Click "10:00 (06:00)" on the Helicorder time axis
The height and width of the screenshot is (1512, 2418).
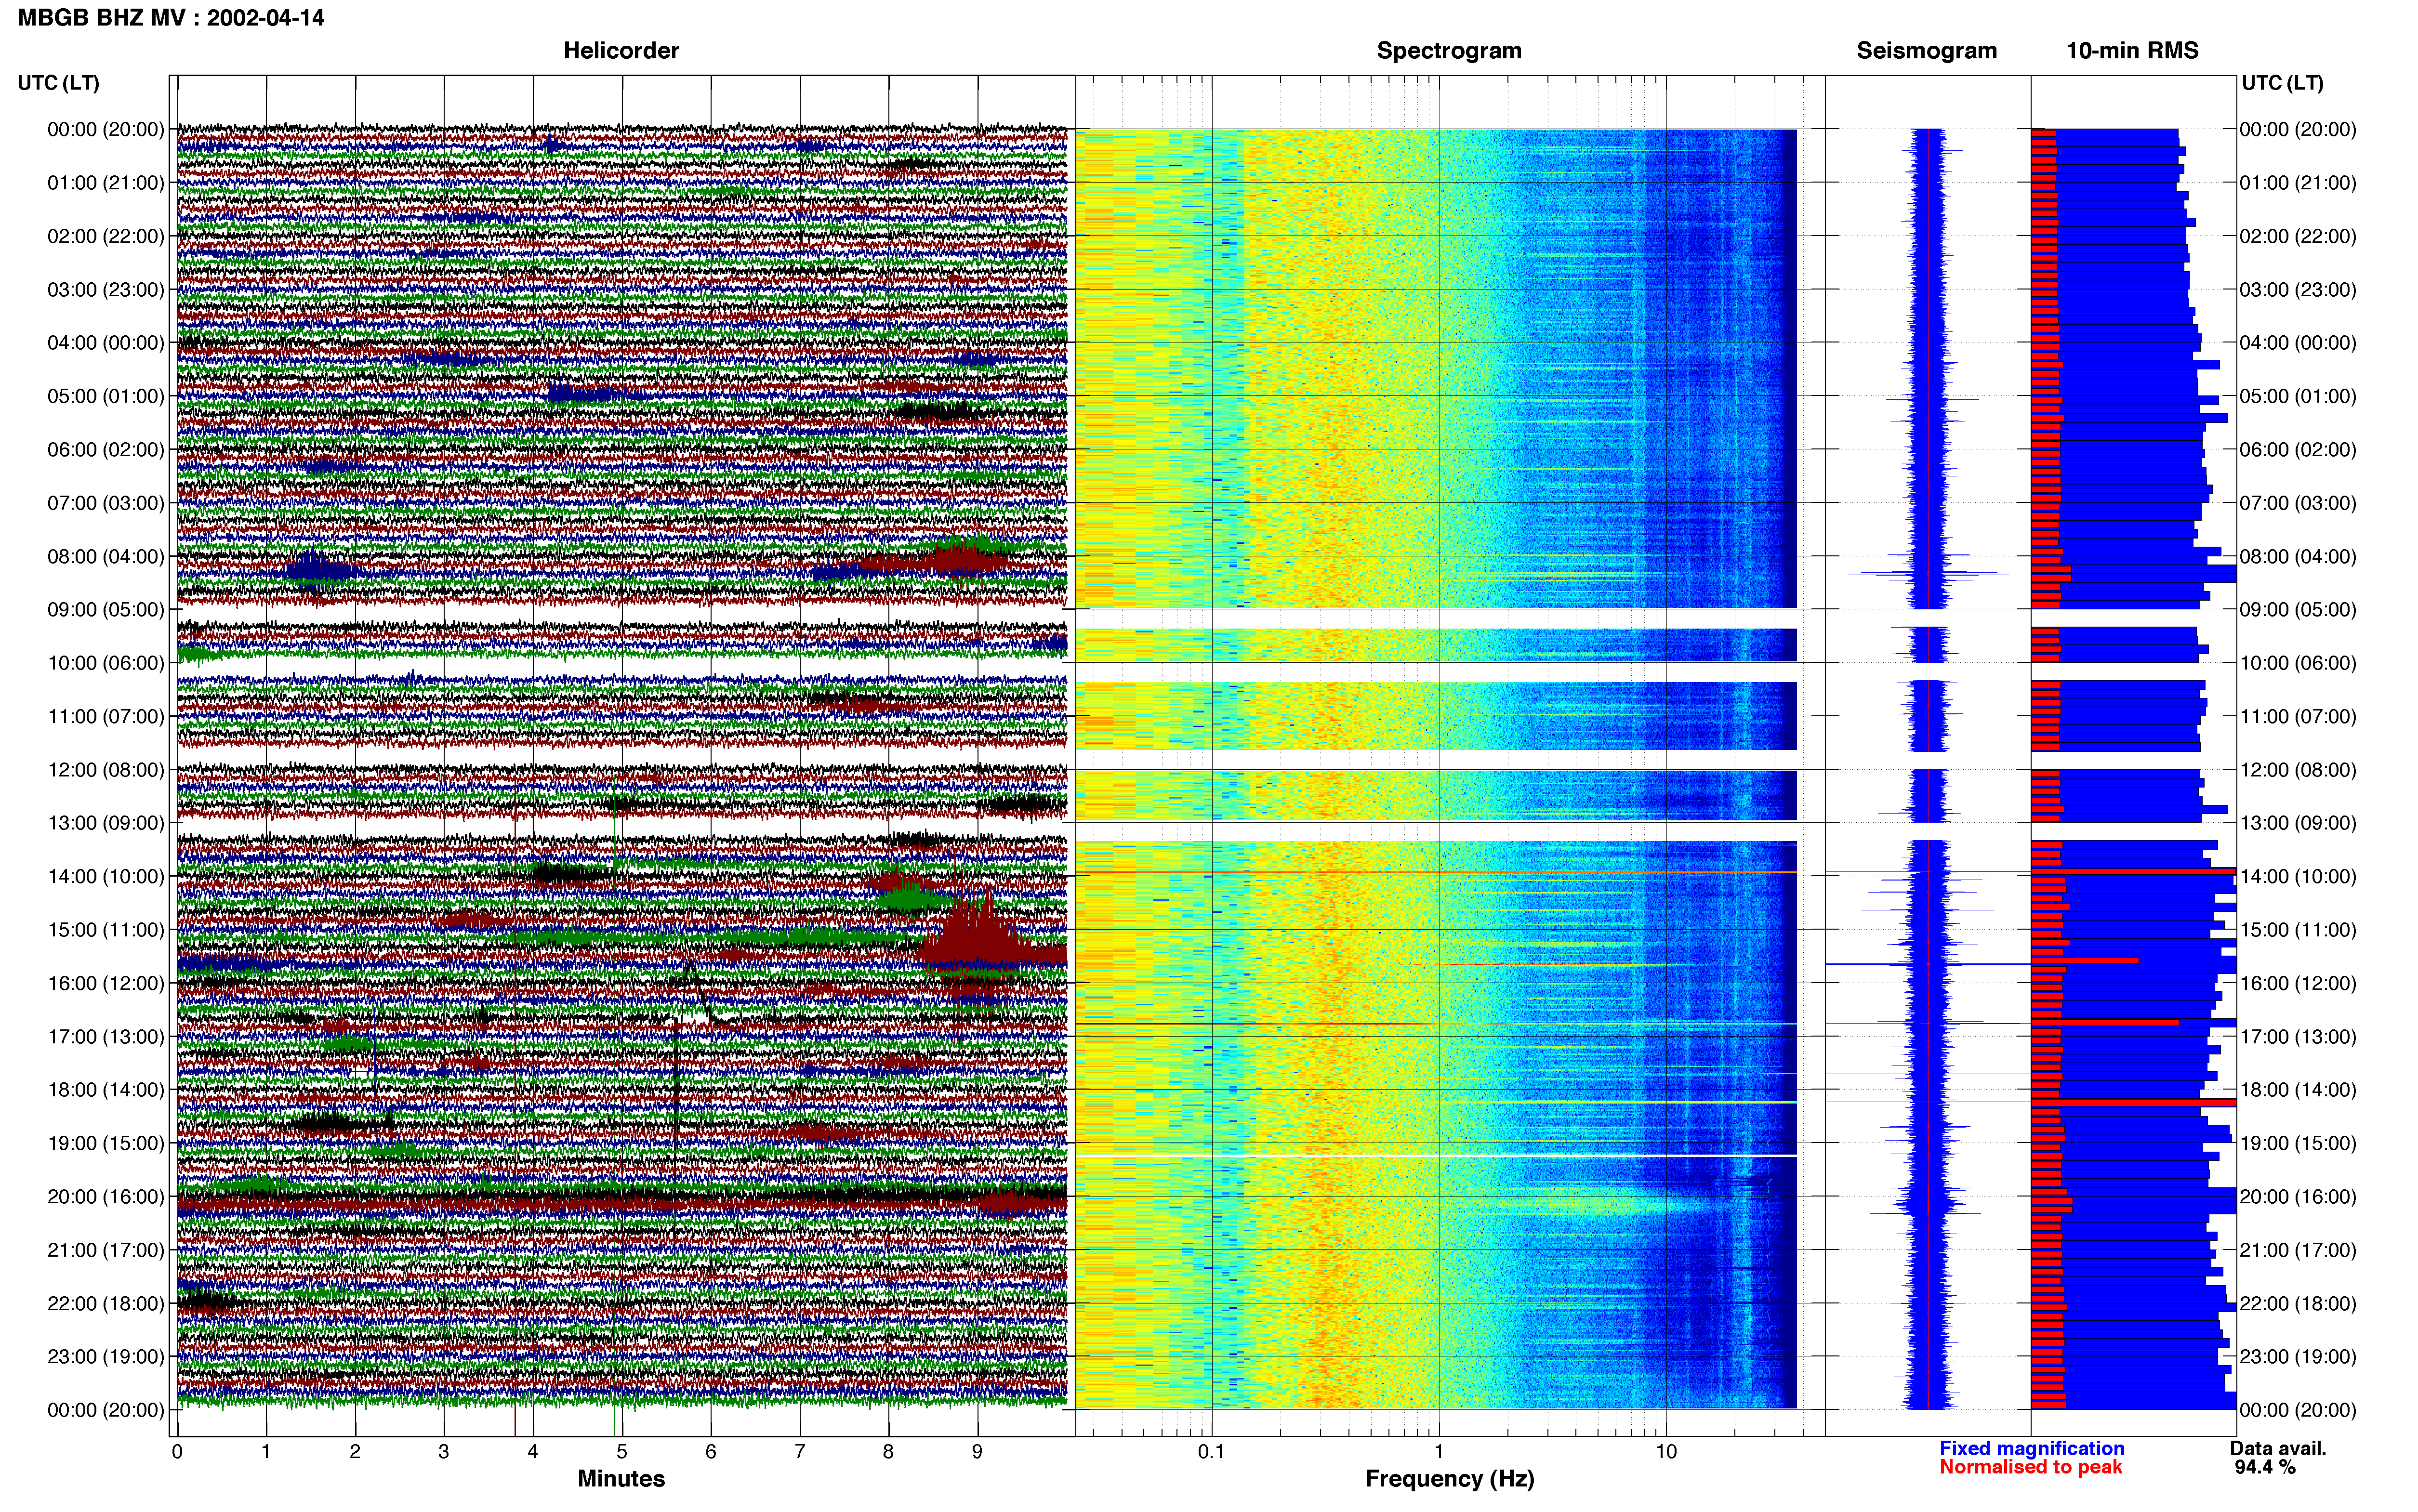pos(106,663)
